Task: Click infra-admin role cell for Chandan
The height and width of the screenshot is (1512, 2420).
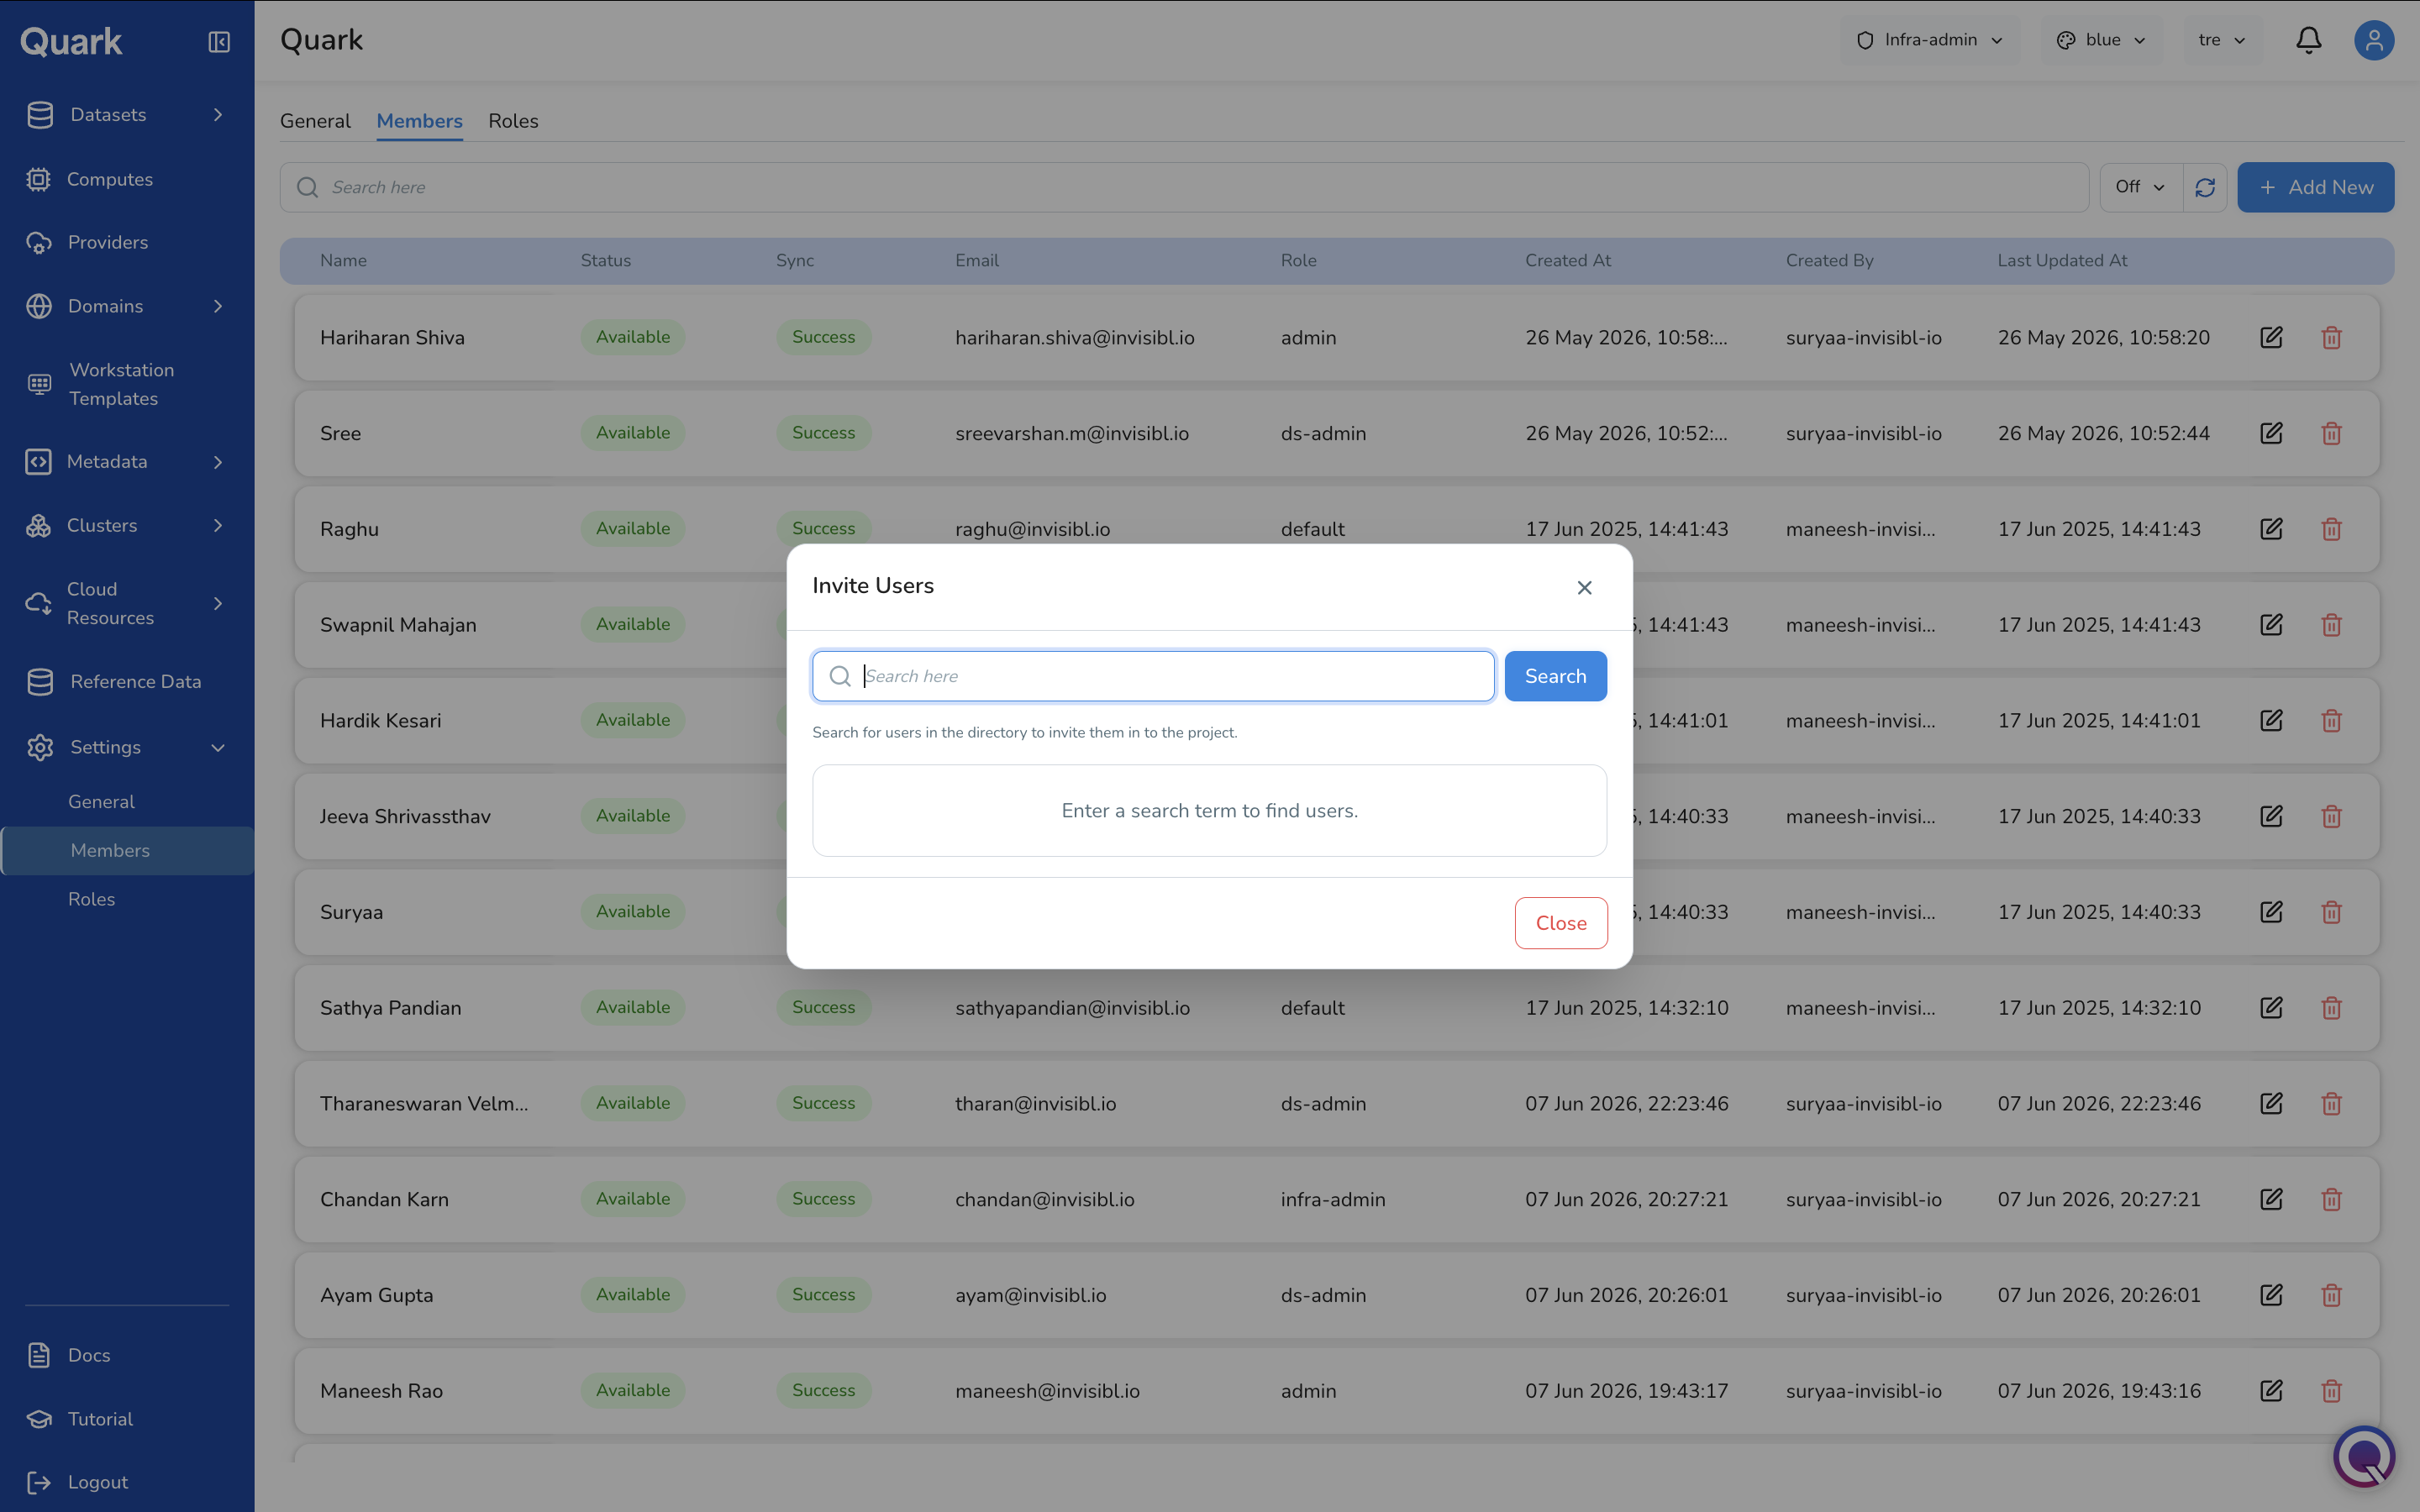Action: (x=1333, y=1199)
